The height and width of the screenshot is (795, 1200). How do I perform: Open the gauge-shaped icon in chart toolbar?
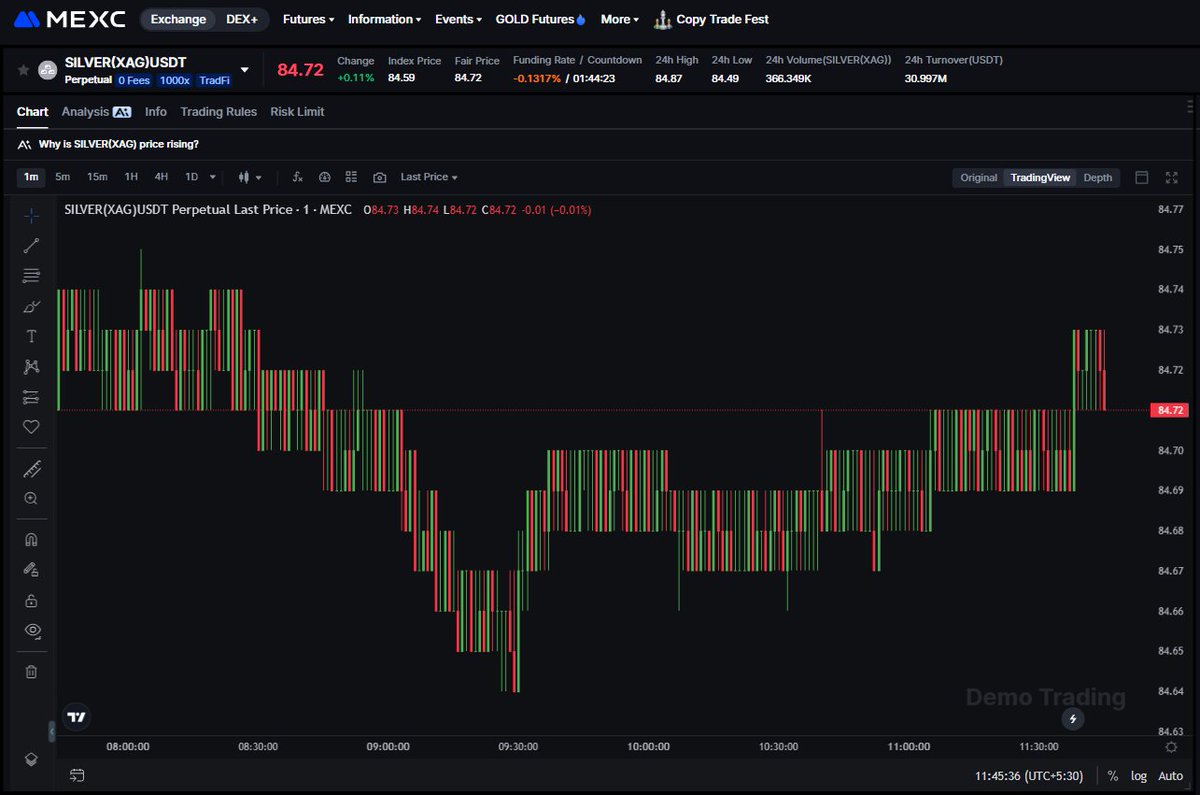[325, 177]
